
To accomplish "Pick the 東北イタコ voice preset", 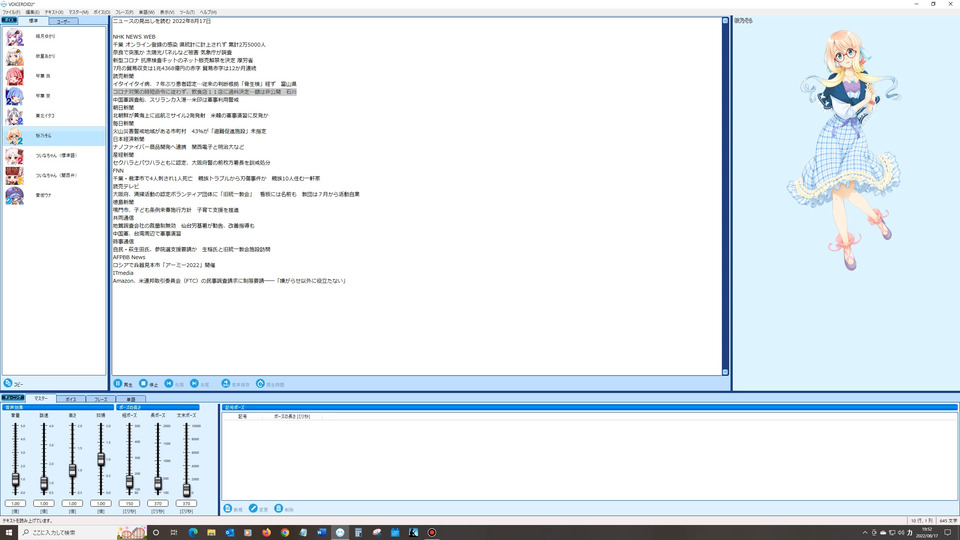I will [54, 116].
